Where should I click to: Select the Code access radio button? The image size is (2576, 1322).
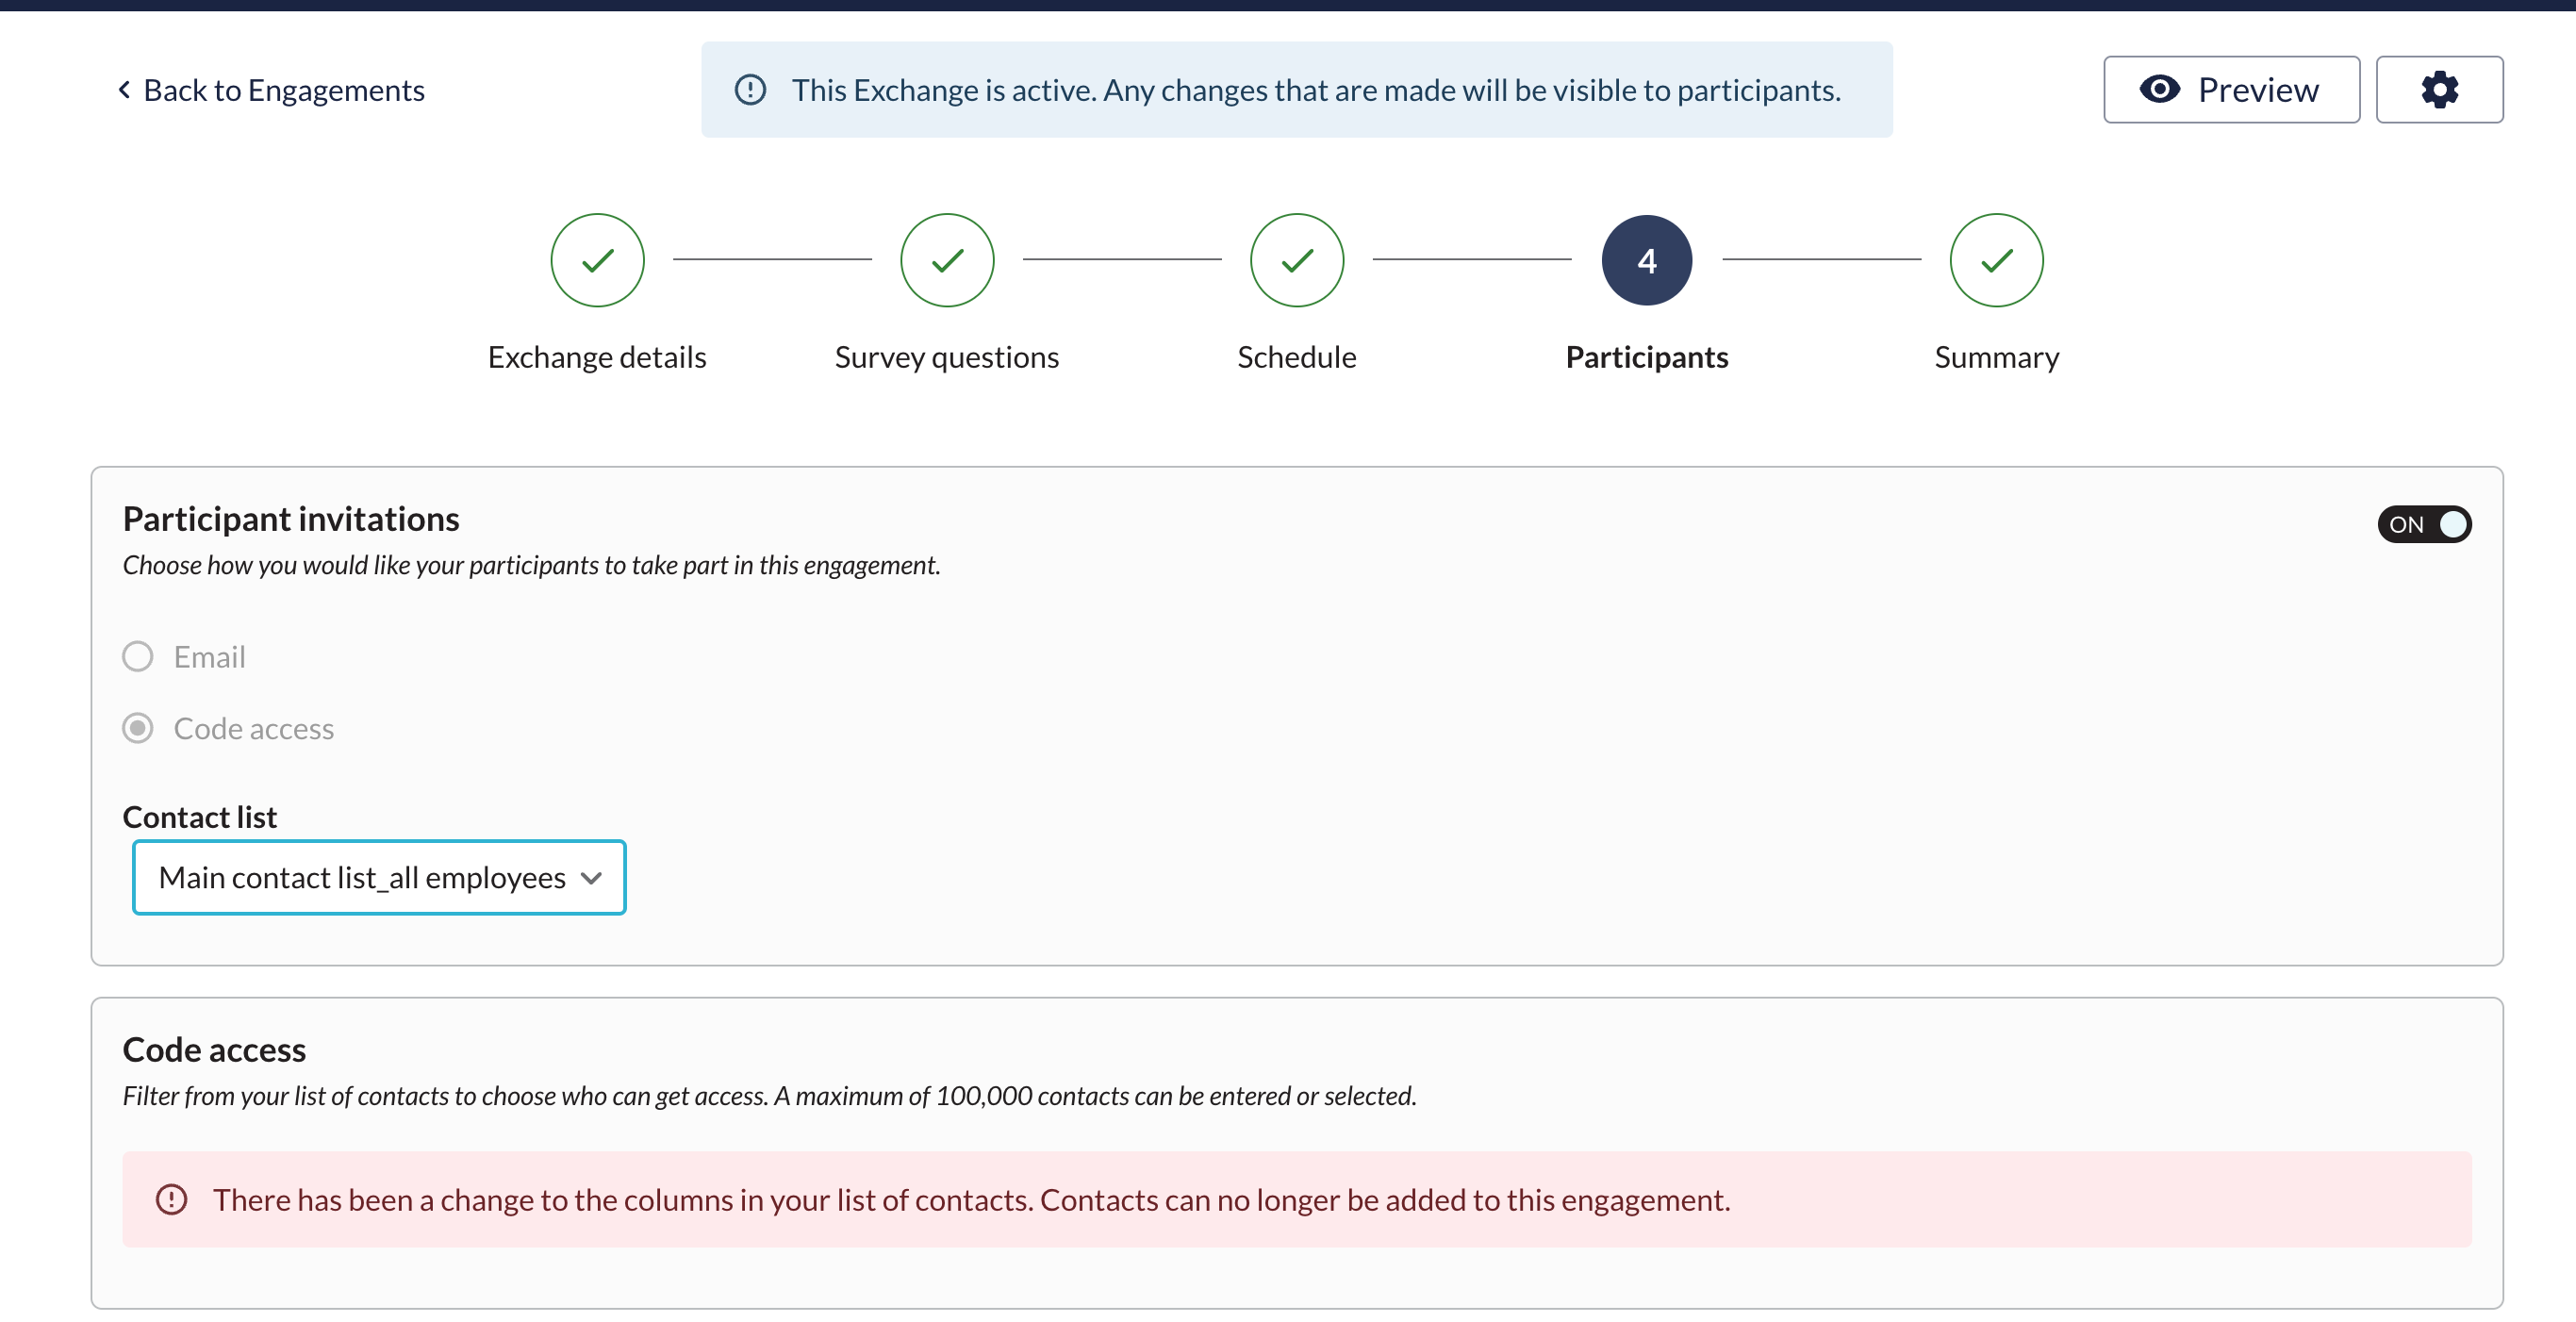point(138,728)
